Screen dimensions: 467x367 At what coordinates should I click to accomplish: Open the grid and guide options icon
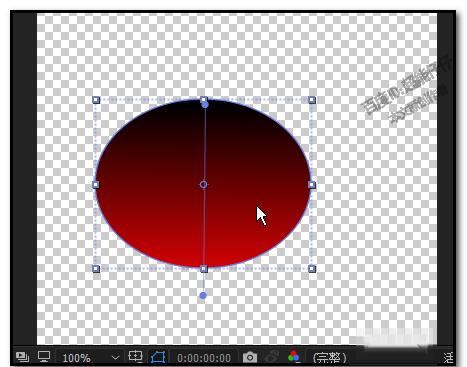coord(135,356)
